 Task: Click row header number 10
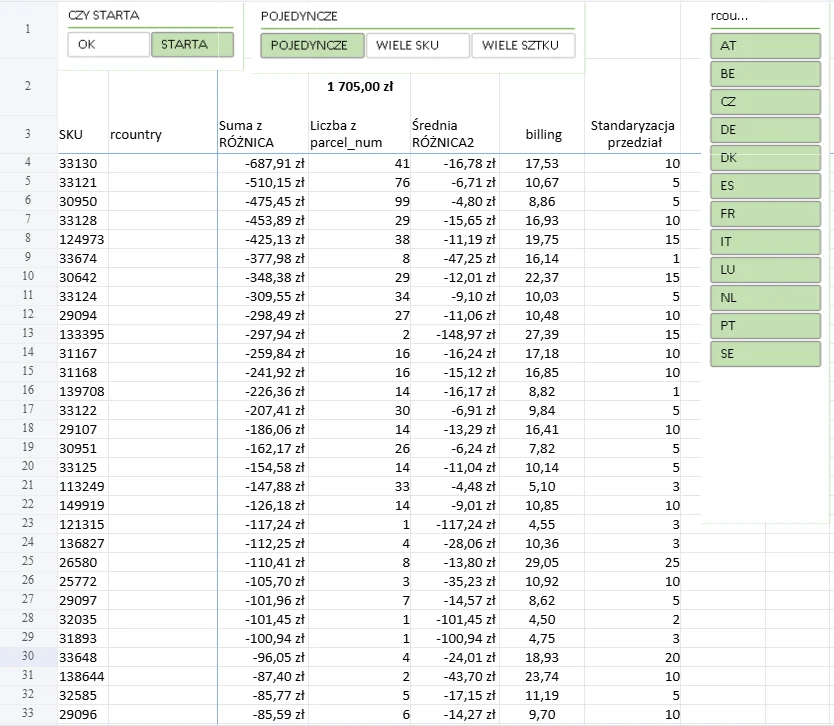27,276
